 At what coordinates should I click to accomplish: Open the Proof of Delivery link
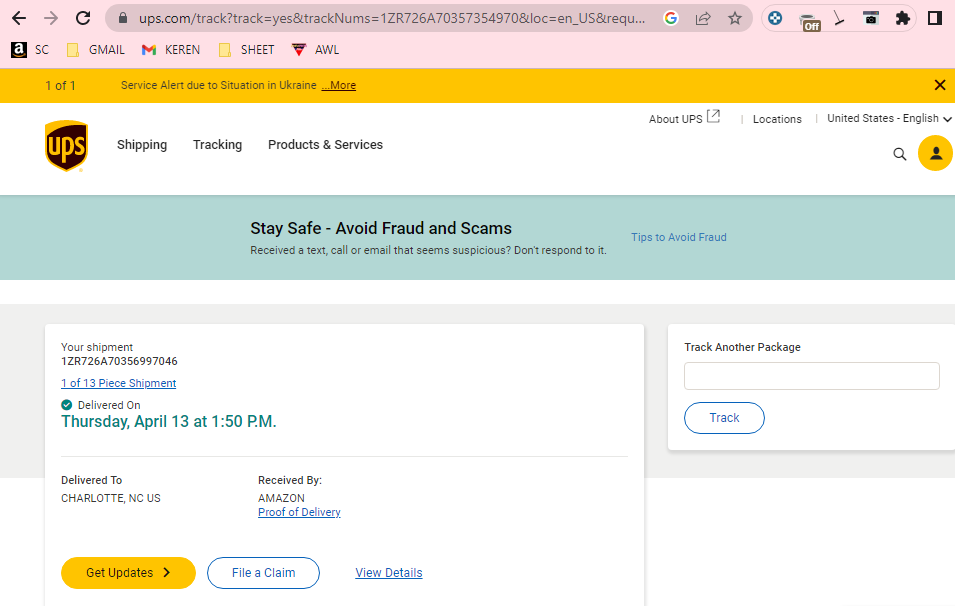click(x=299, y=512)
